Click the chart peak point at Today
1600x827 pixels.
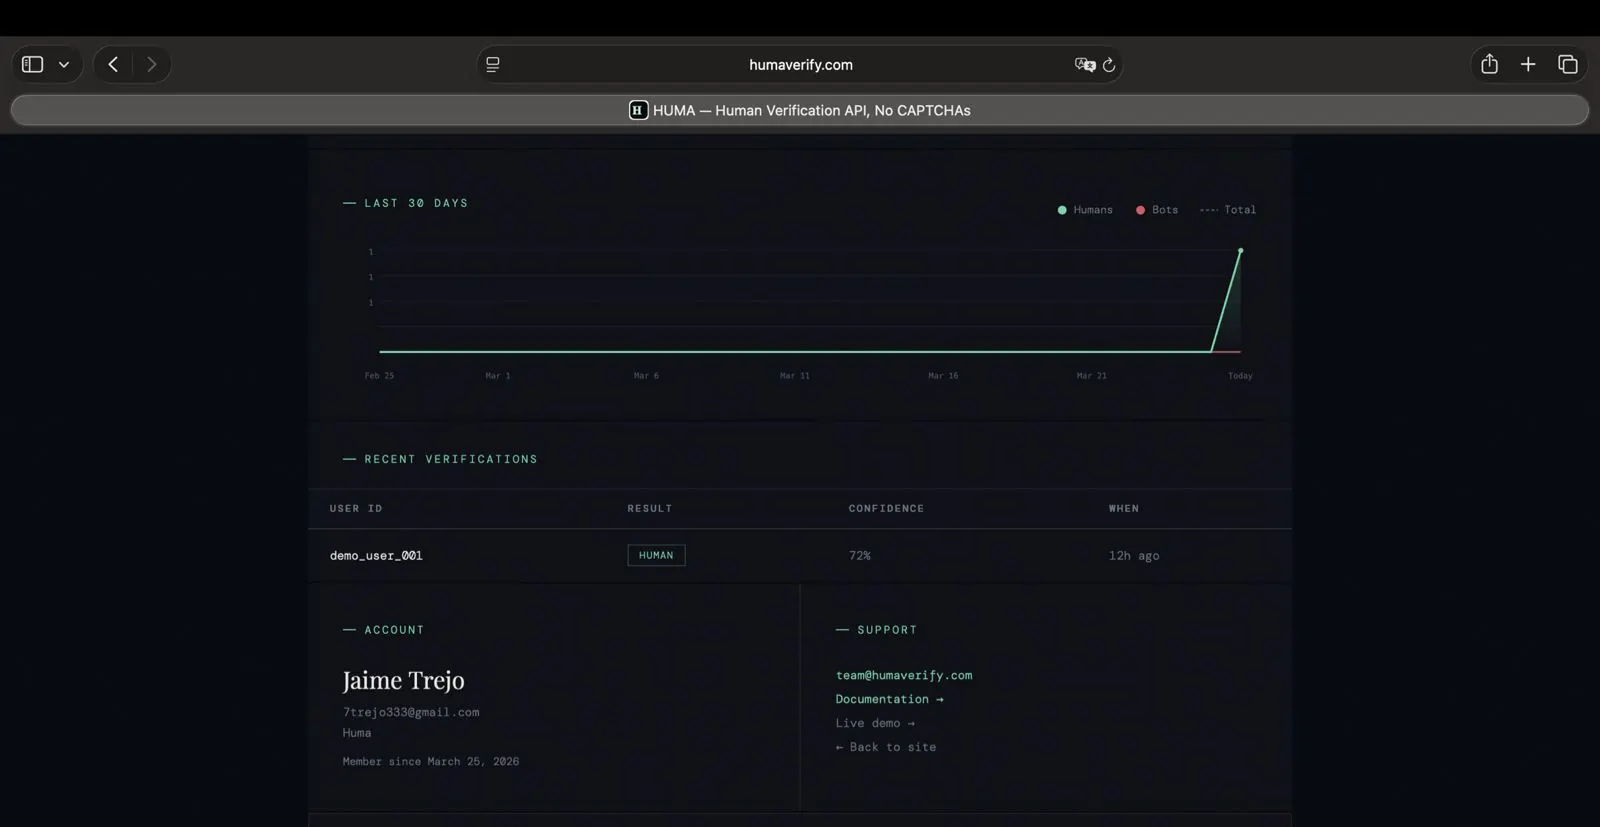pyautogui.click(x=1240, y=250)
